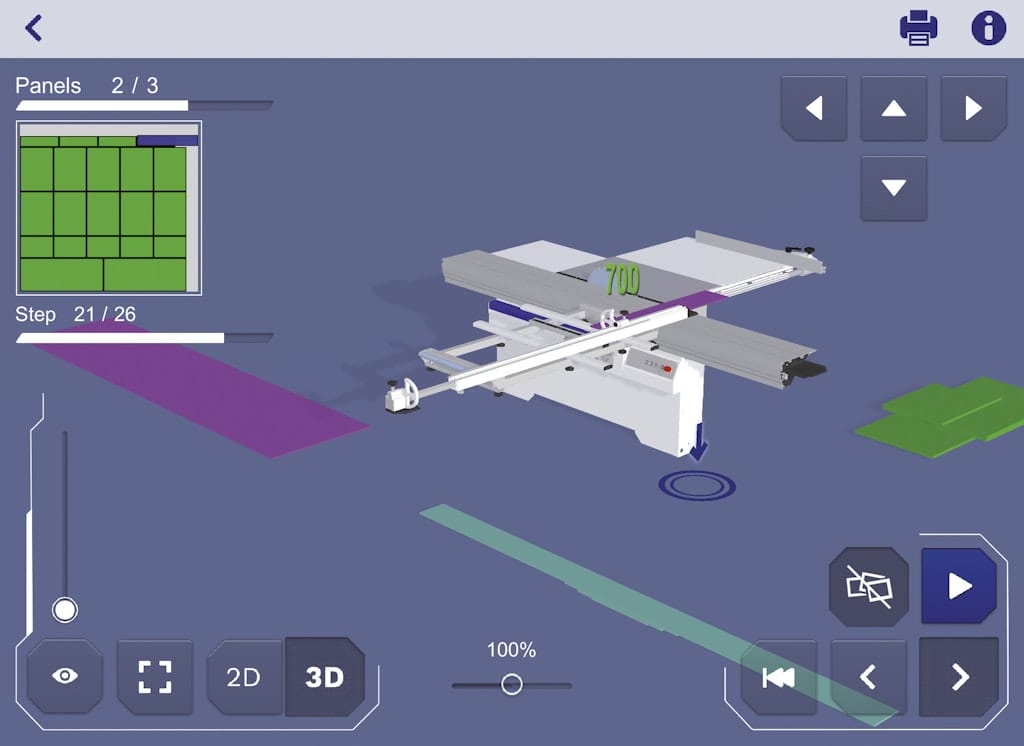Click the Step 21 / 26 progress bar
Viewport: 1024px width, 746px height.
[x=144, y=338]
